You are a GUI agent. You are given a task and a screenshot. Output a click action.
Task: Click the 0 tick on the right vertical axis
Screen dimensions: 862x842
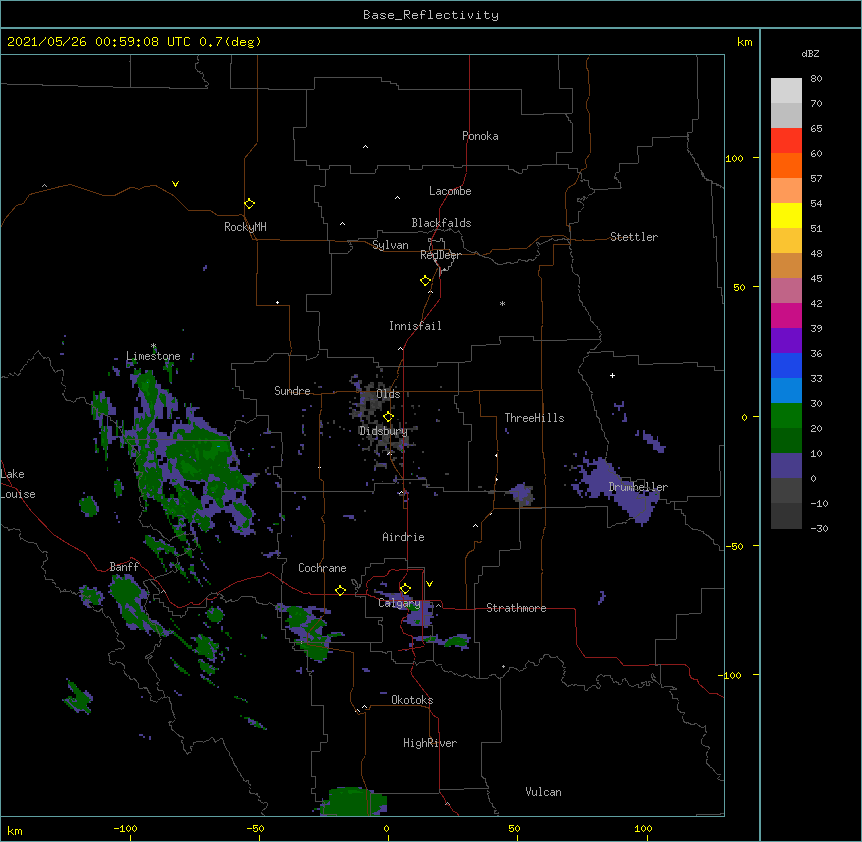744,417
